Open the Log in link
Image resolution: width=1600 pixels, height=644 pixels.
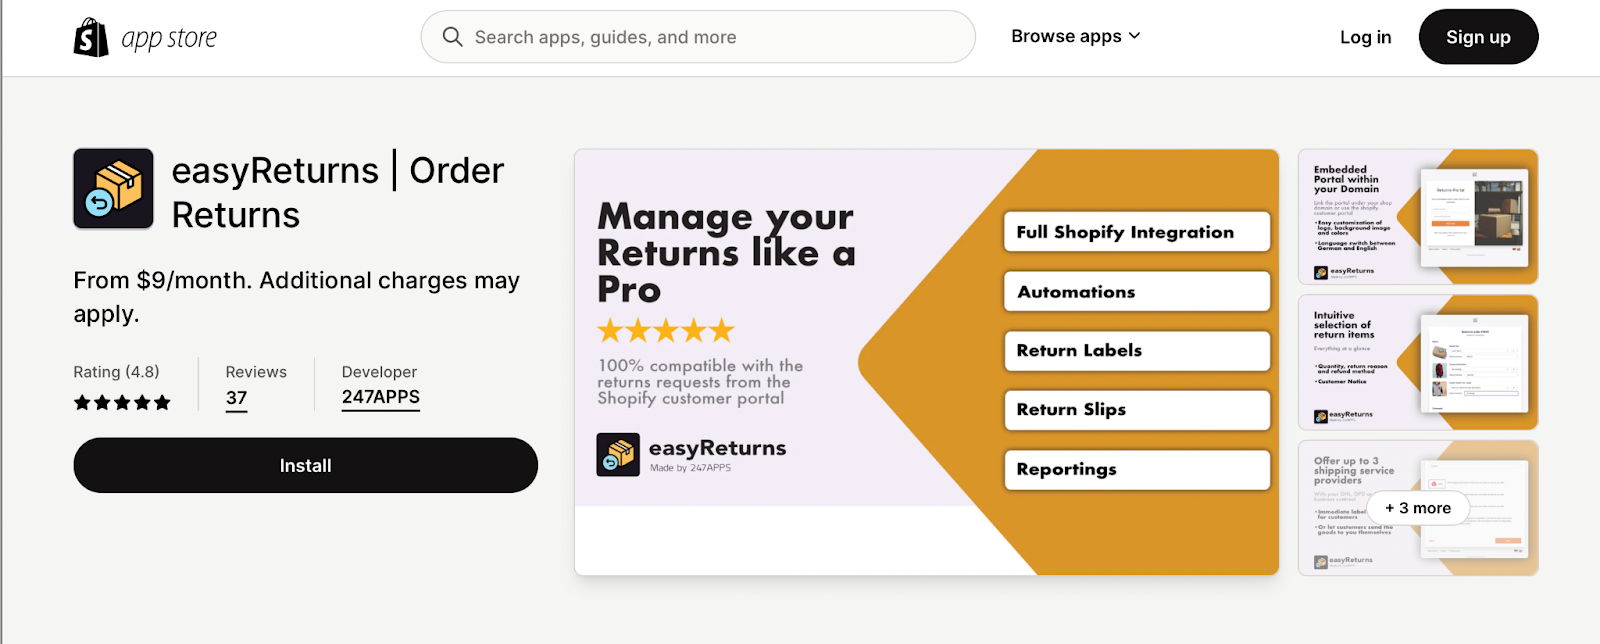pos(1365,37)
